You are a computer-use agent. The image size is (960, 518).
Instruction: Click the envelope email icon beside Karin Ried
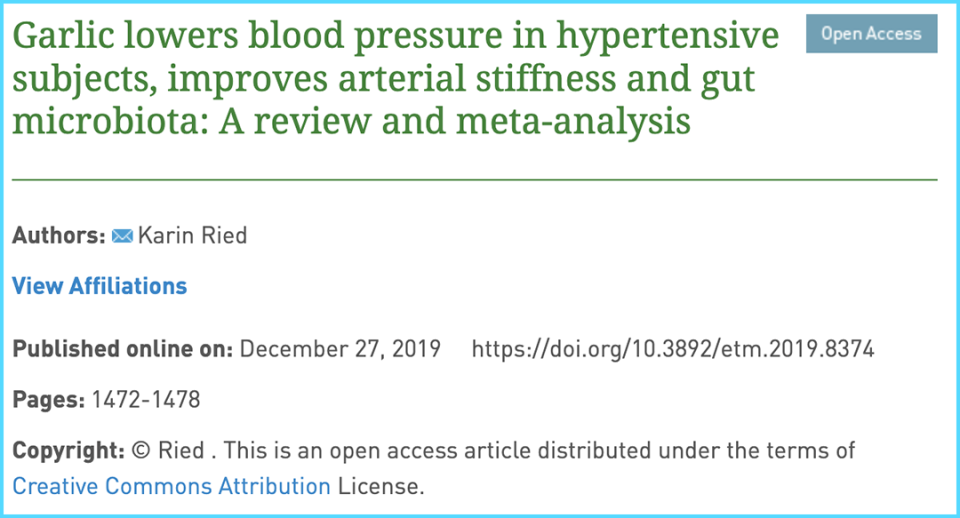click(122, 236)
